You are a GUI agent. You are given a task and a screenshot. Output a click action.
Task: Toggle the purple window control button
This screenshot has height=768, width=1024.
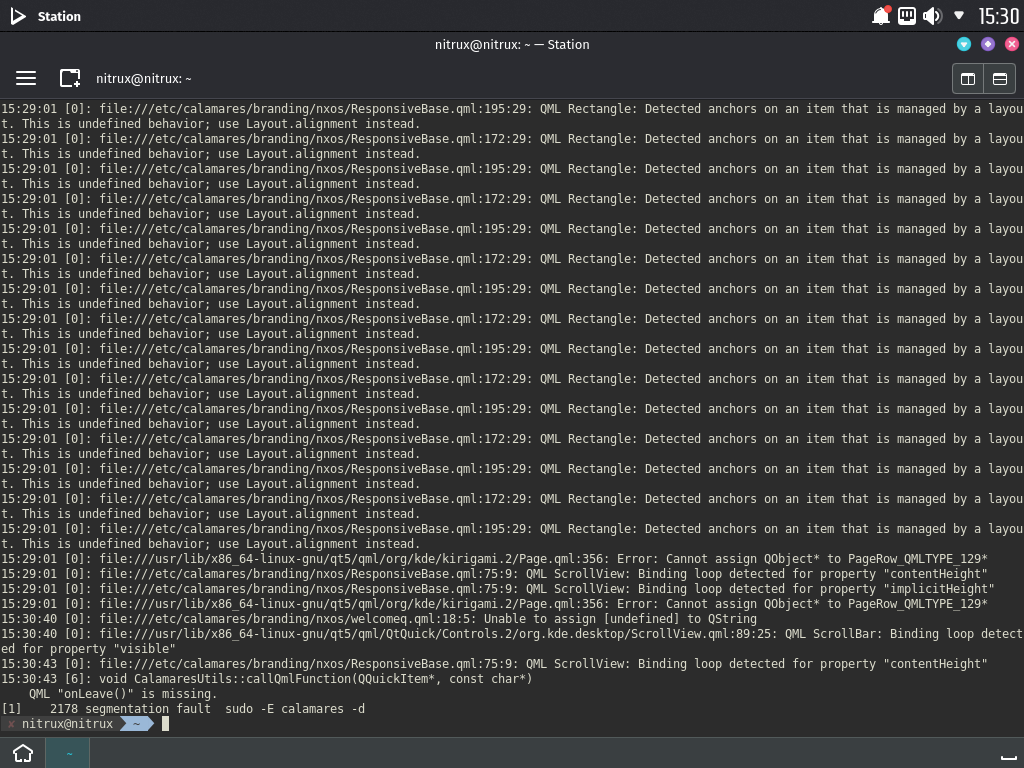988,44
